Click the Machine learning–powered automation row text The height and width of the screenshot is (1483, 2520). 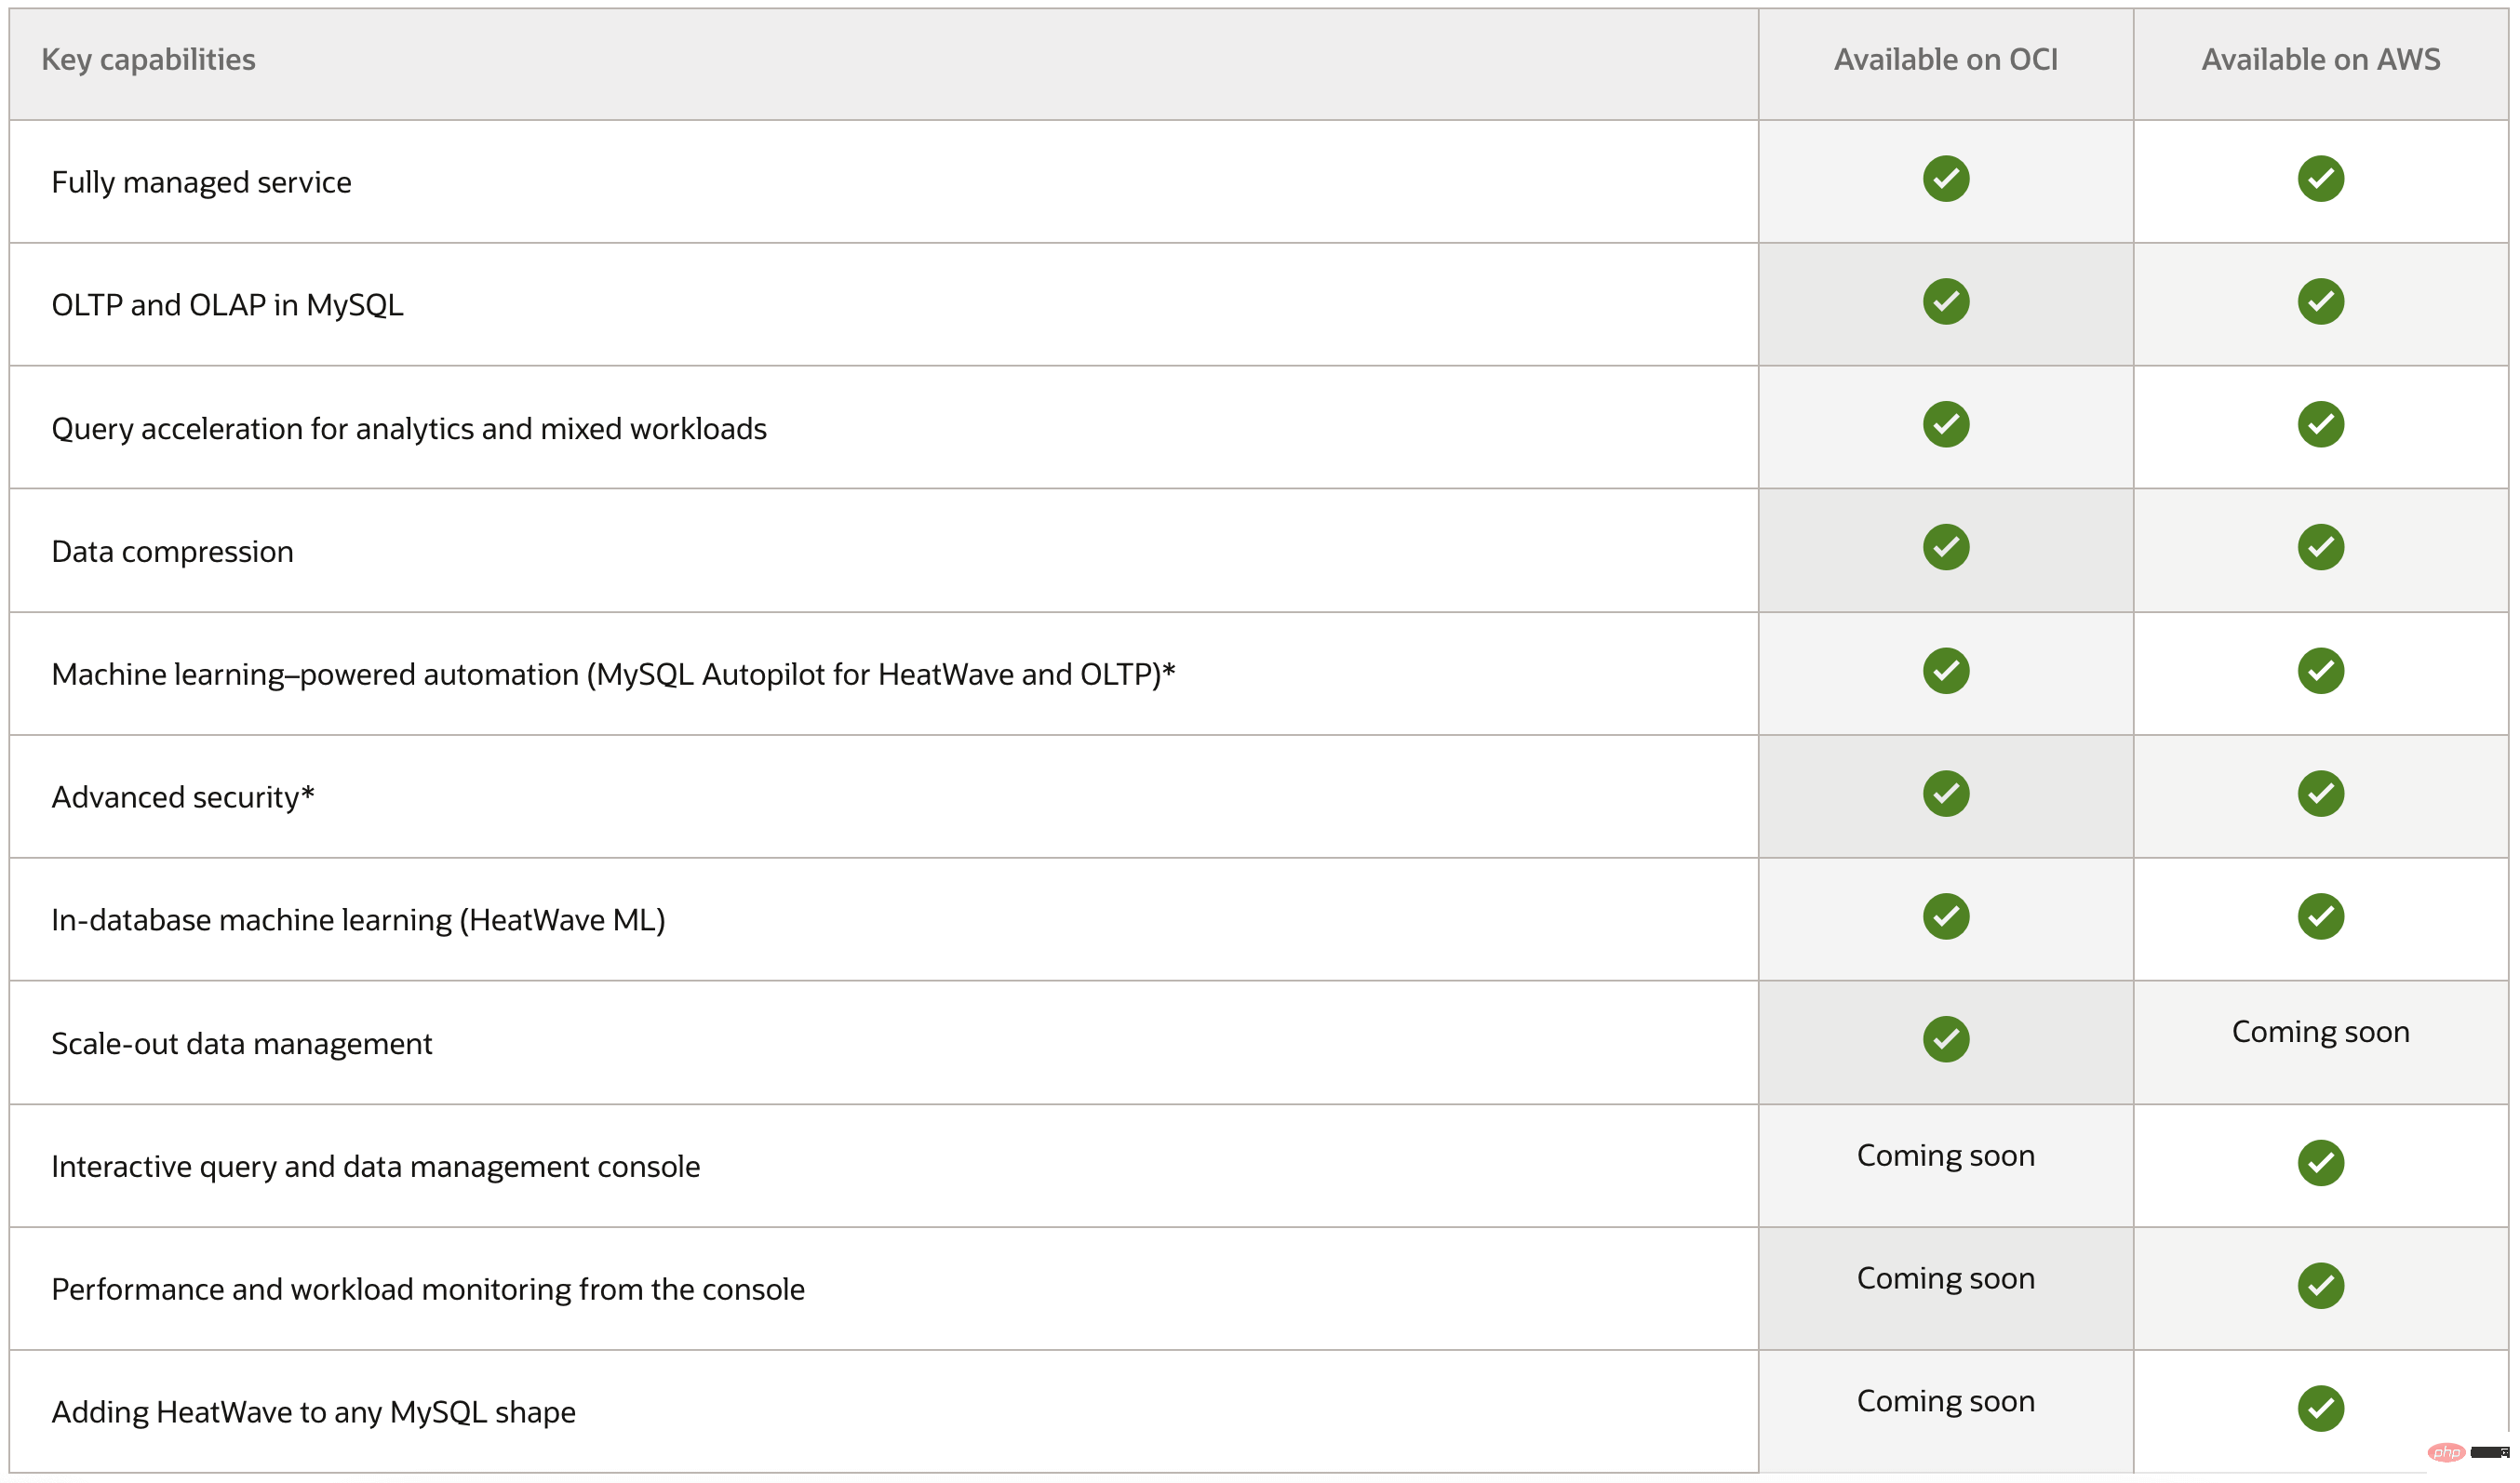pos(613,675)
